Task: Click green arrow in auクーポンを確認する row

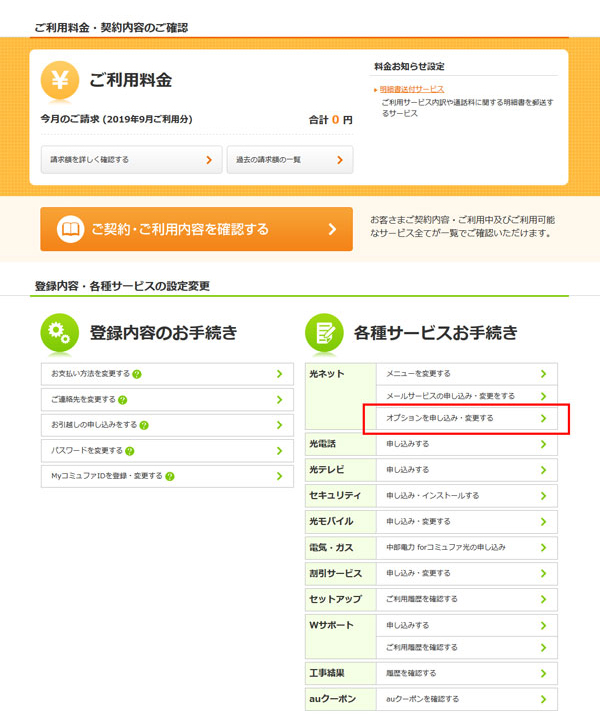Action: [544, 699]
